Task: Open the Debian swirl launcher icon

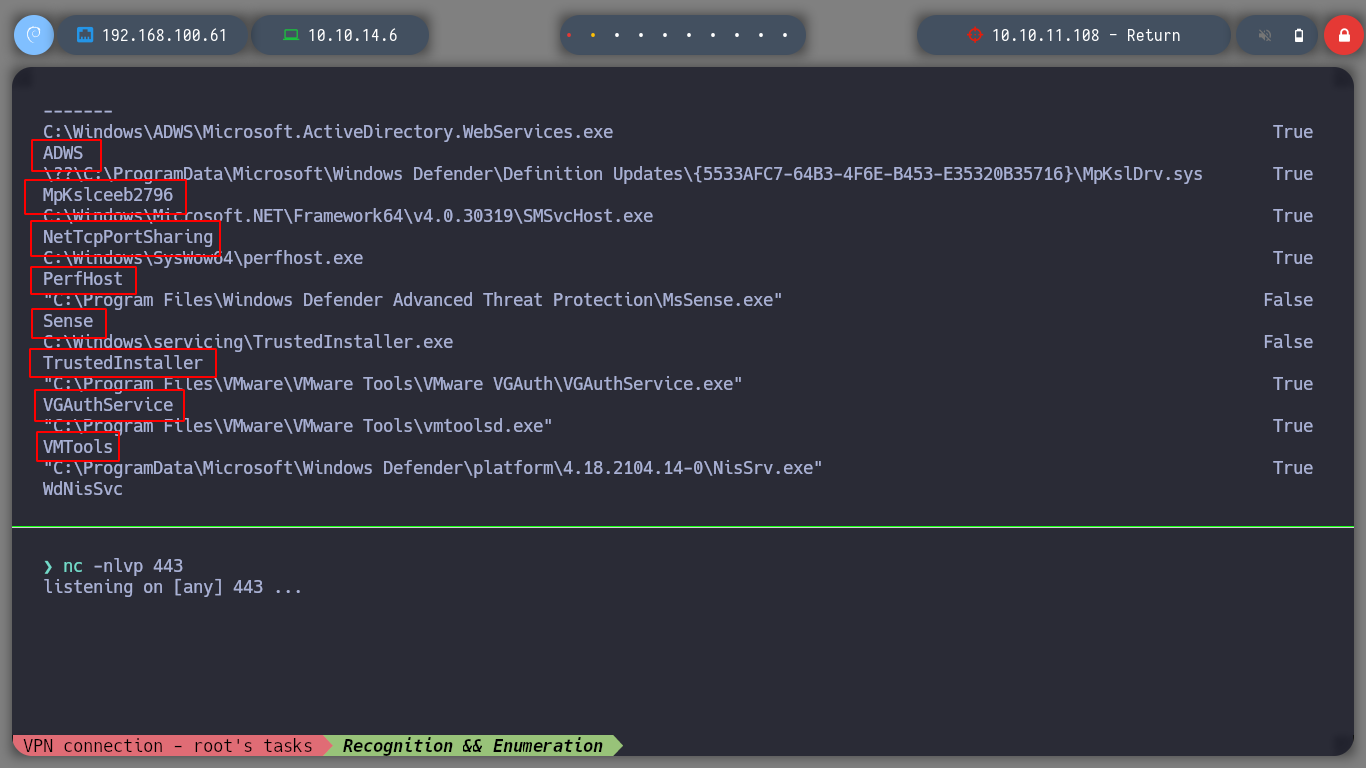Action: 33,35
